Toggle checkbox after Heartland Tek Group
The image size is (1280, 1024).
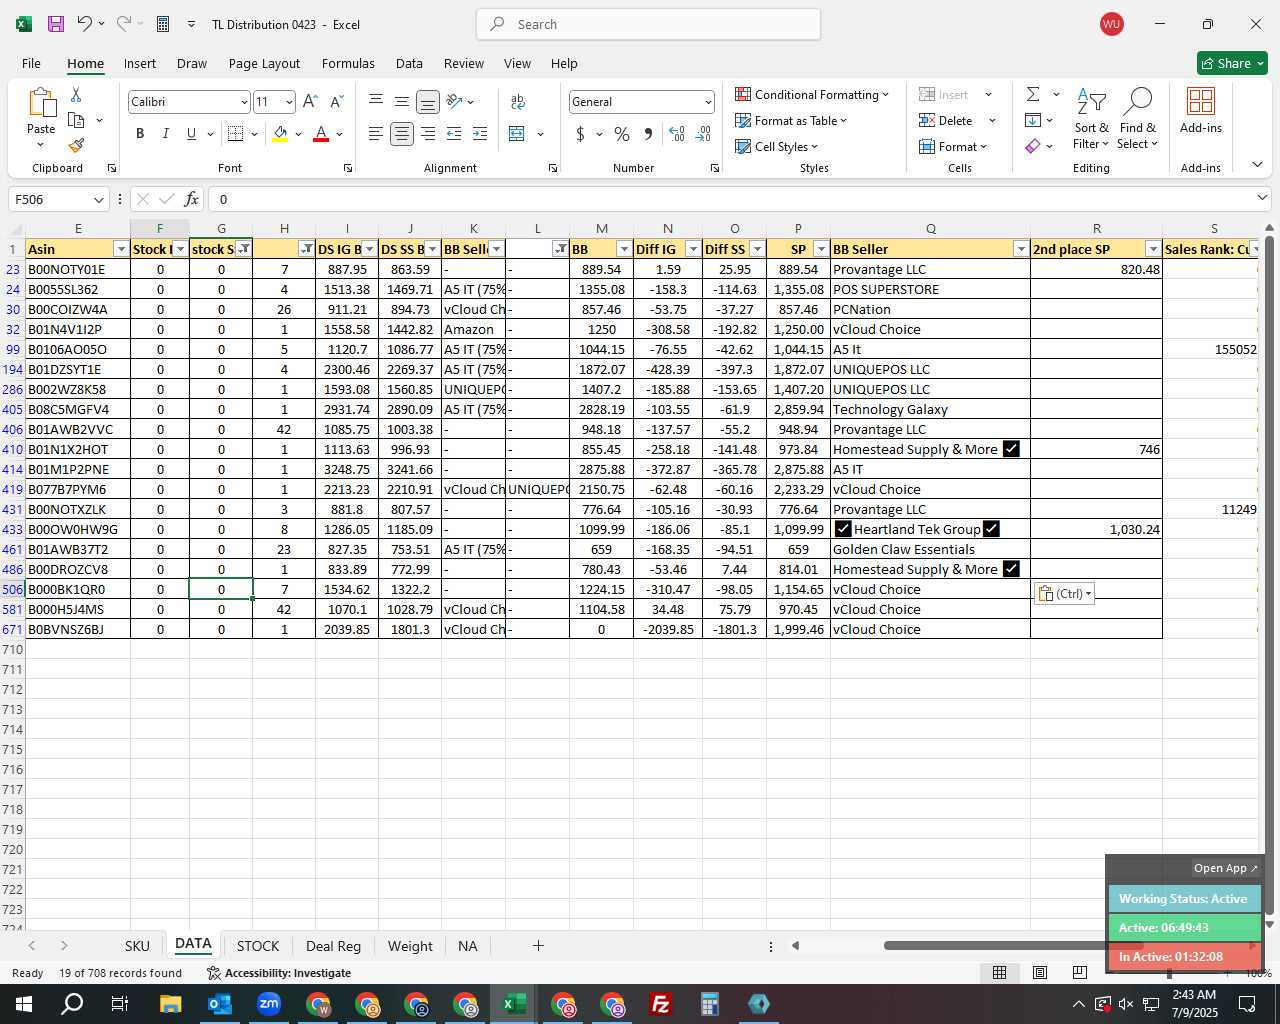(991, 529)
